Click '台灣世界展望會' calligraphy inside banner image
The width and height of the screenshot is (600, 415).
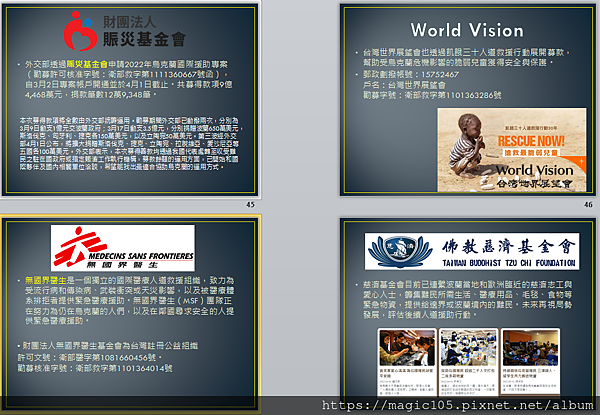(535, 183)
